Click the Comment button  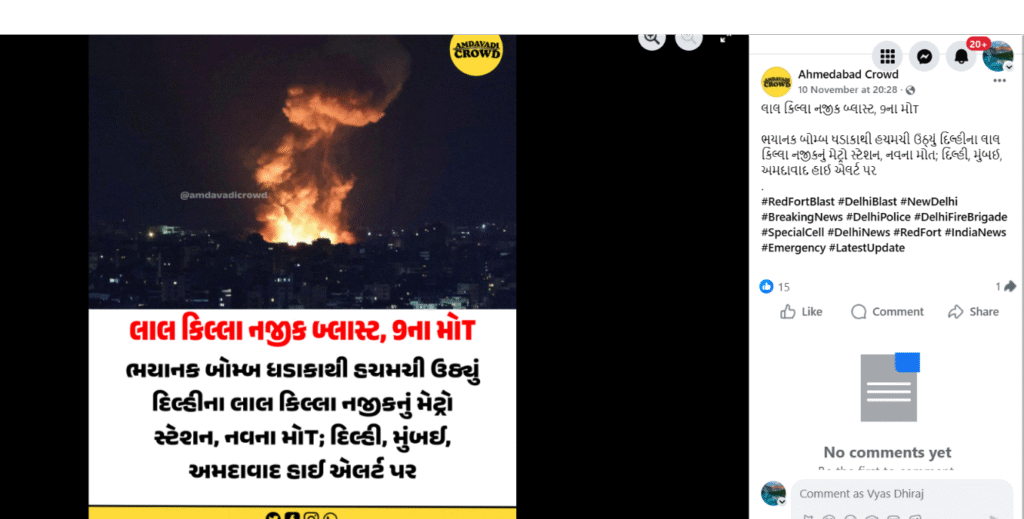pyautogui.click(x=888, y=311)
